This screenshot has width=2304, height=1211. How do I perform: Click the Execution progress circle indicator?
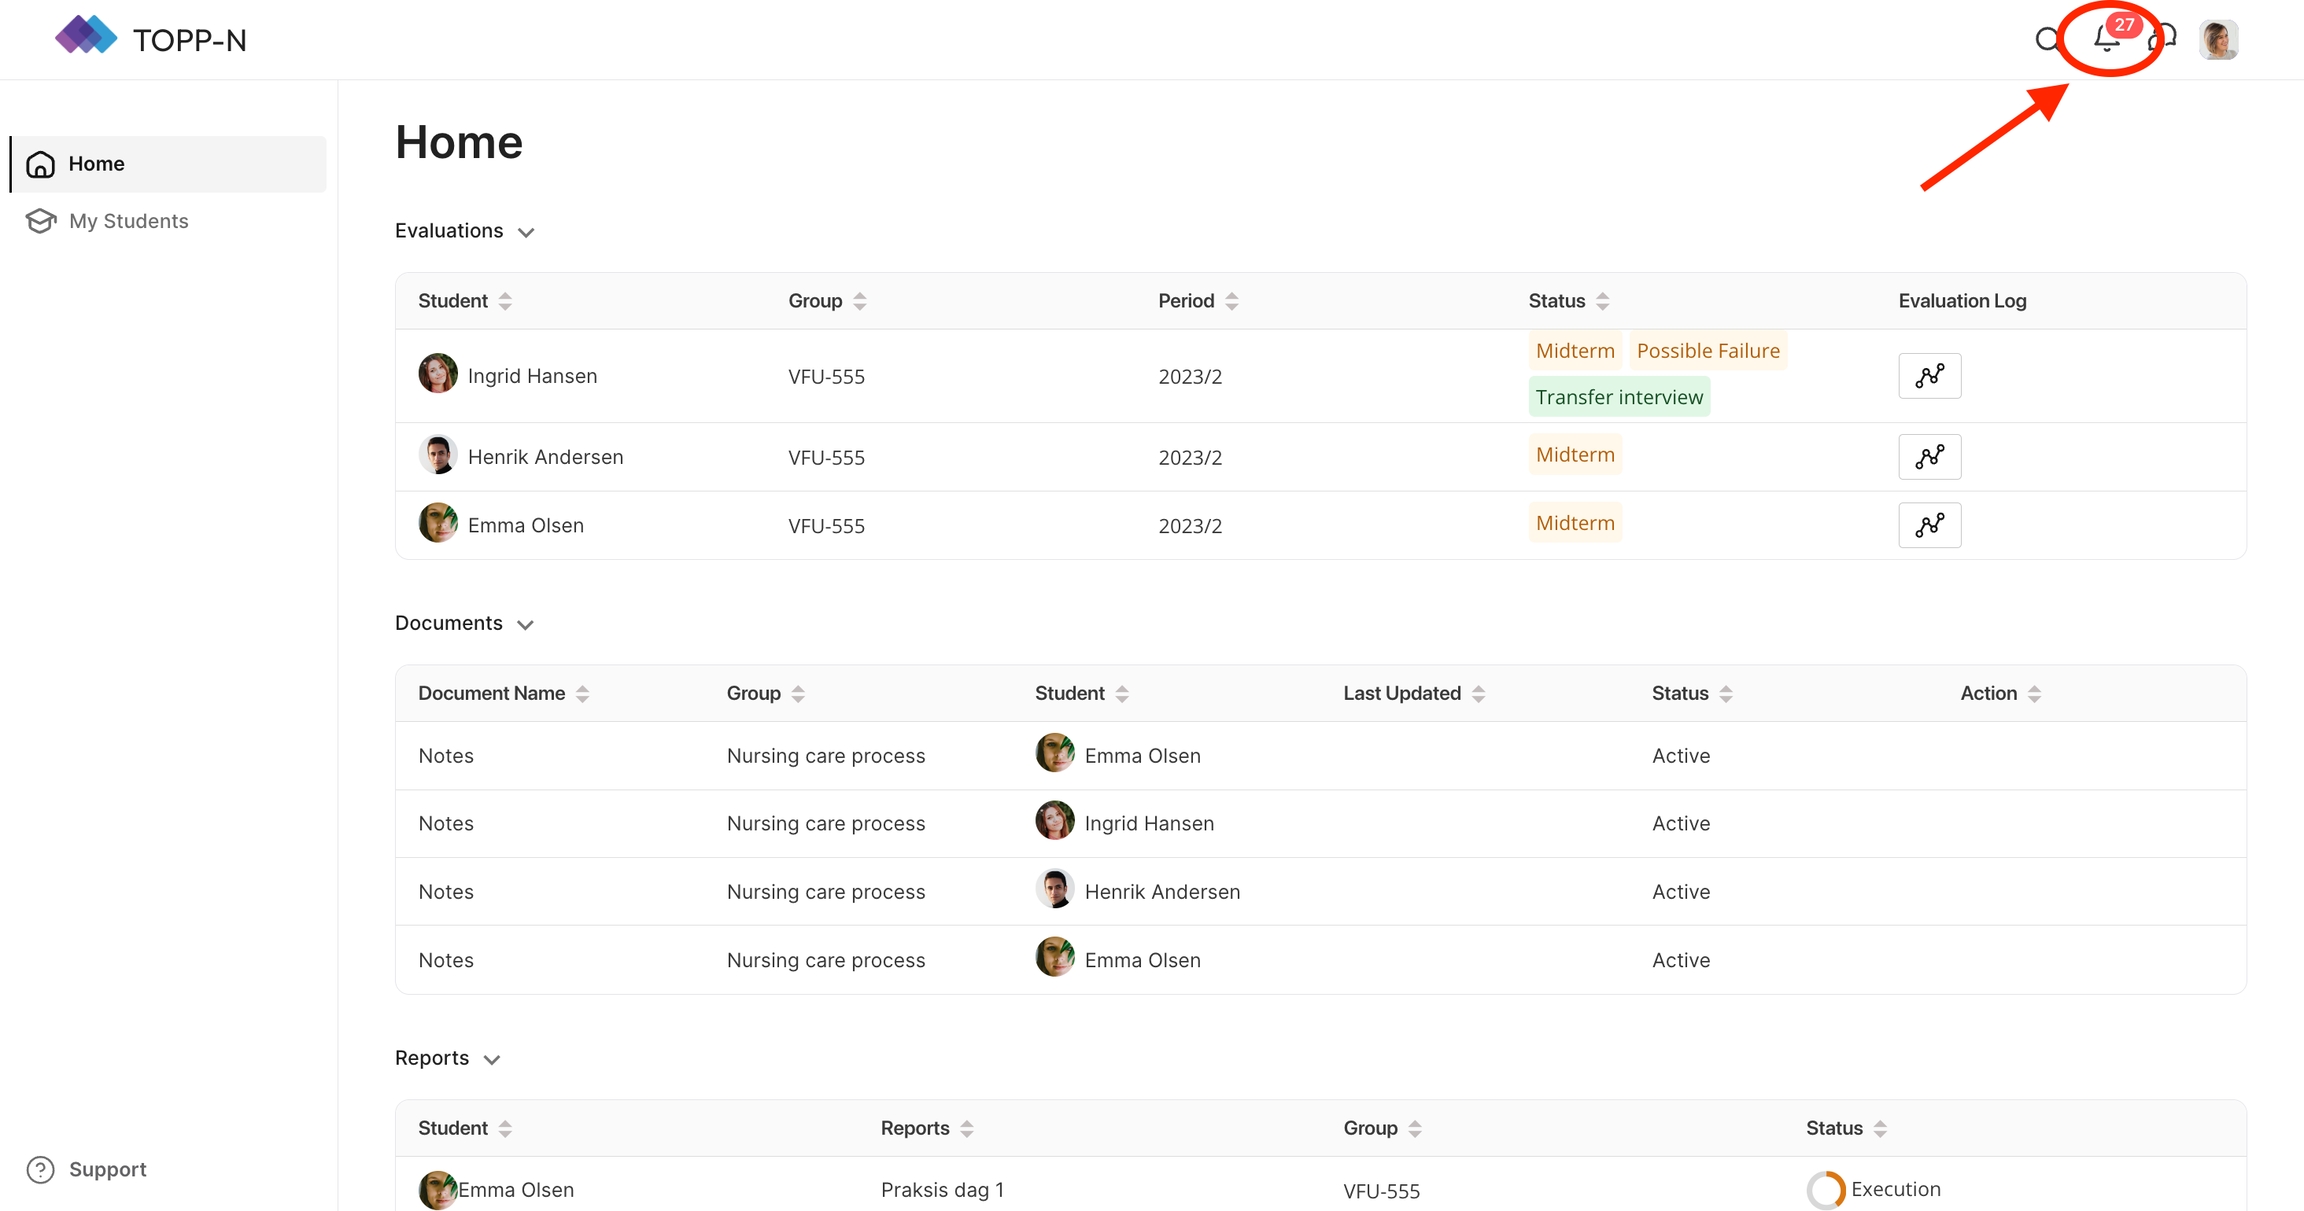point(1825,1189)
